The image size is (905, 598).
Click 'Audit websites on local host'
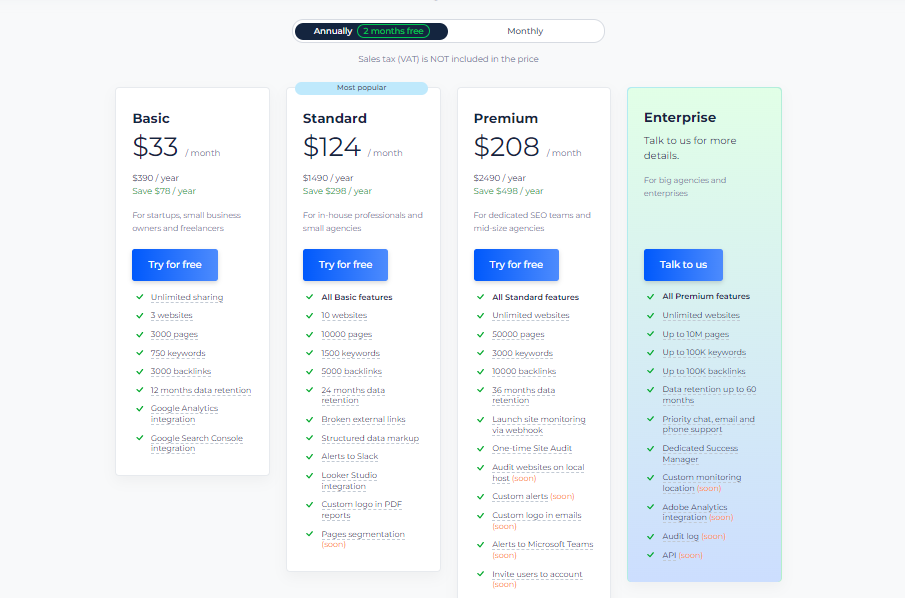(538, 473)
